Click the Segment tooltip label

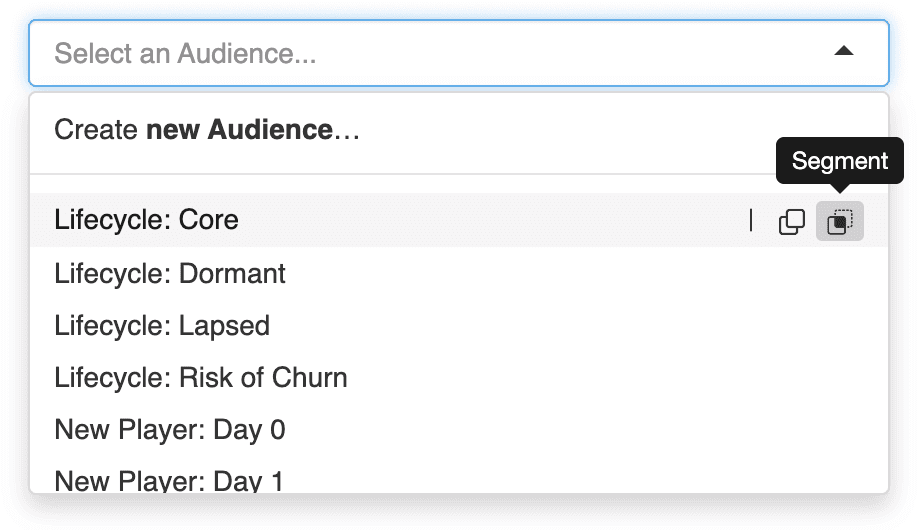[840, 161]
